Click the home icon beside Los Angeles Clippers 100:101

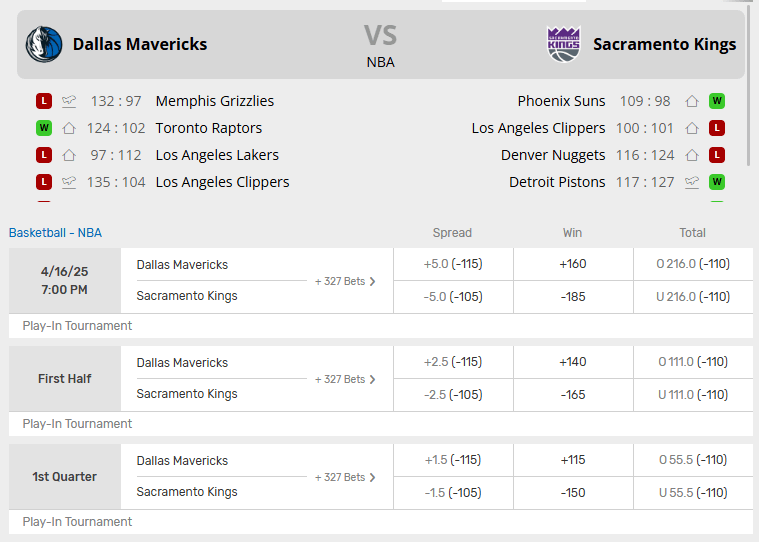692,128
